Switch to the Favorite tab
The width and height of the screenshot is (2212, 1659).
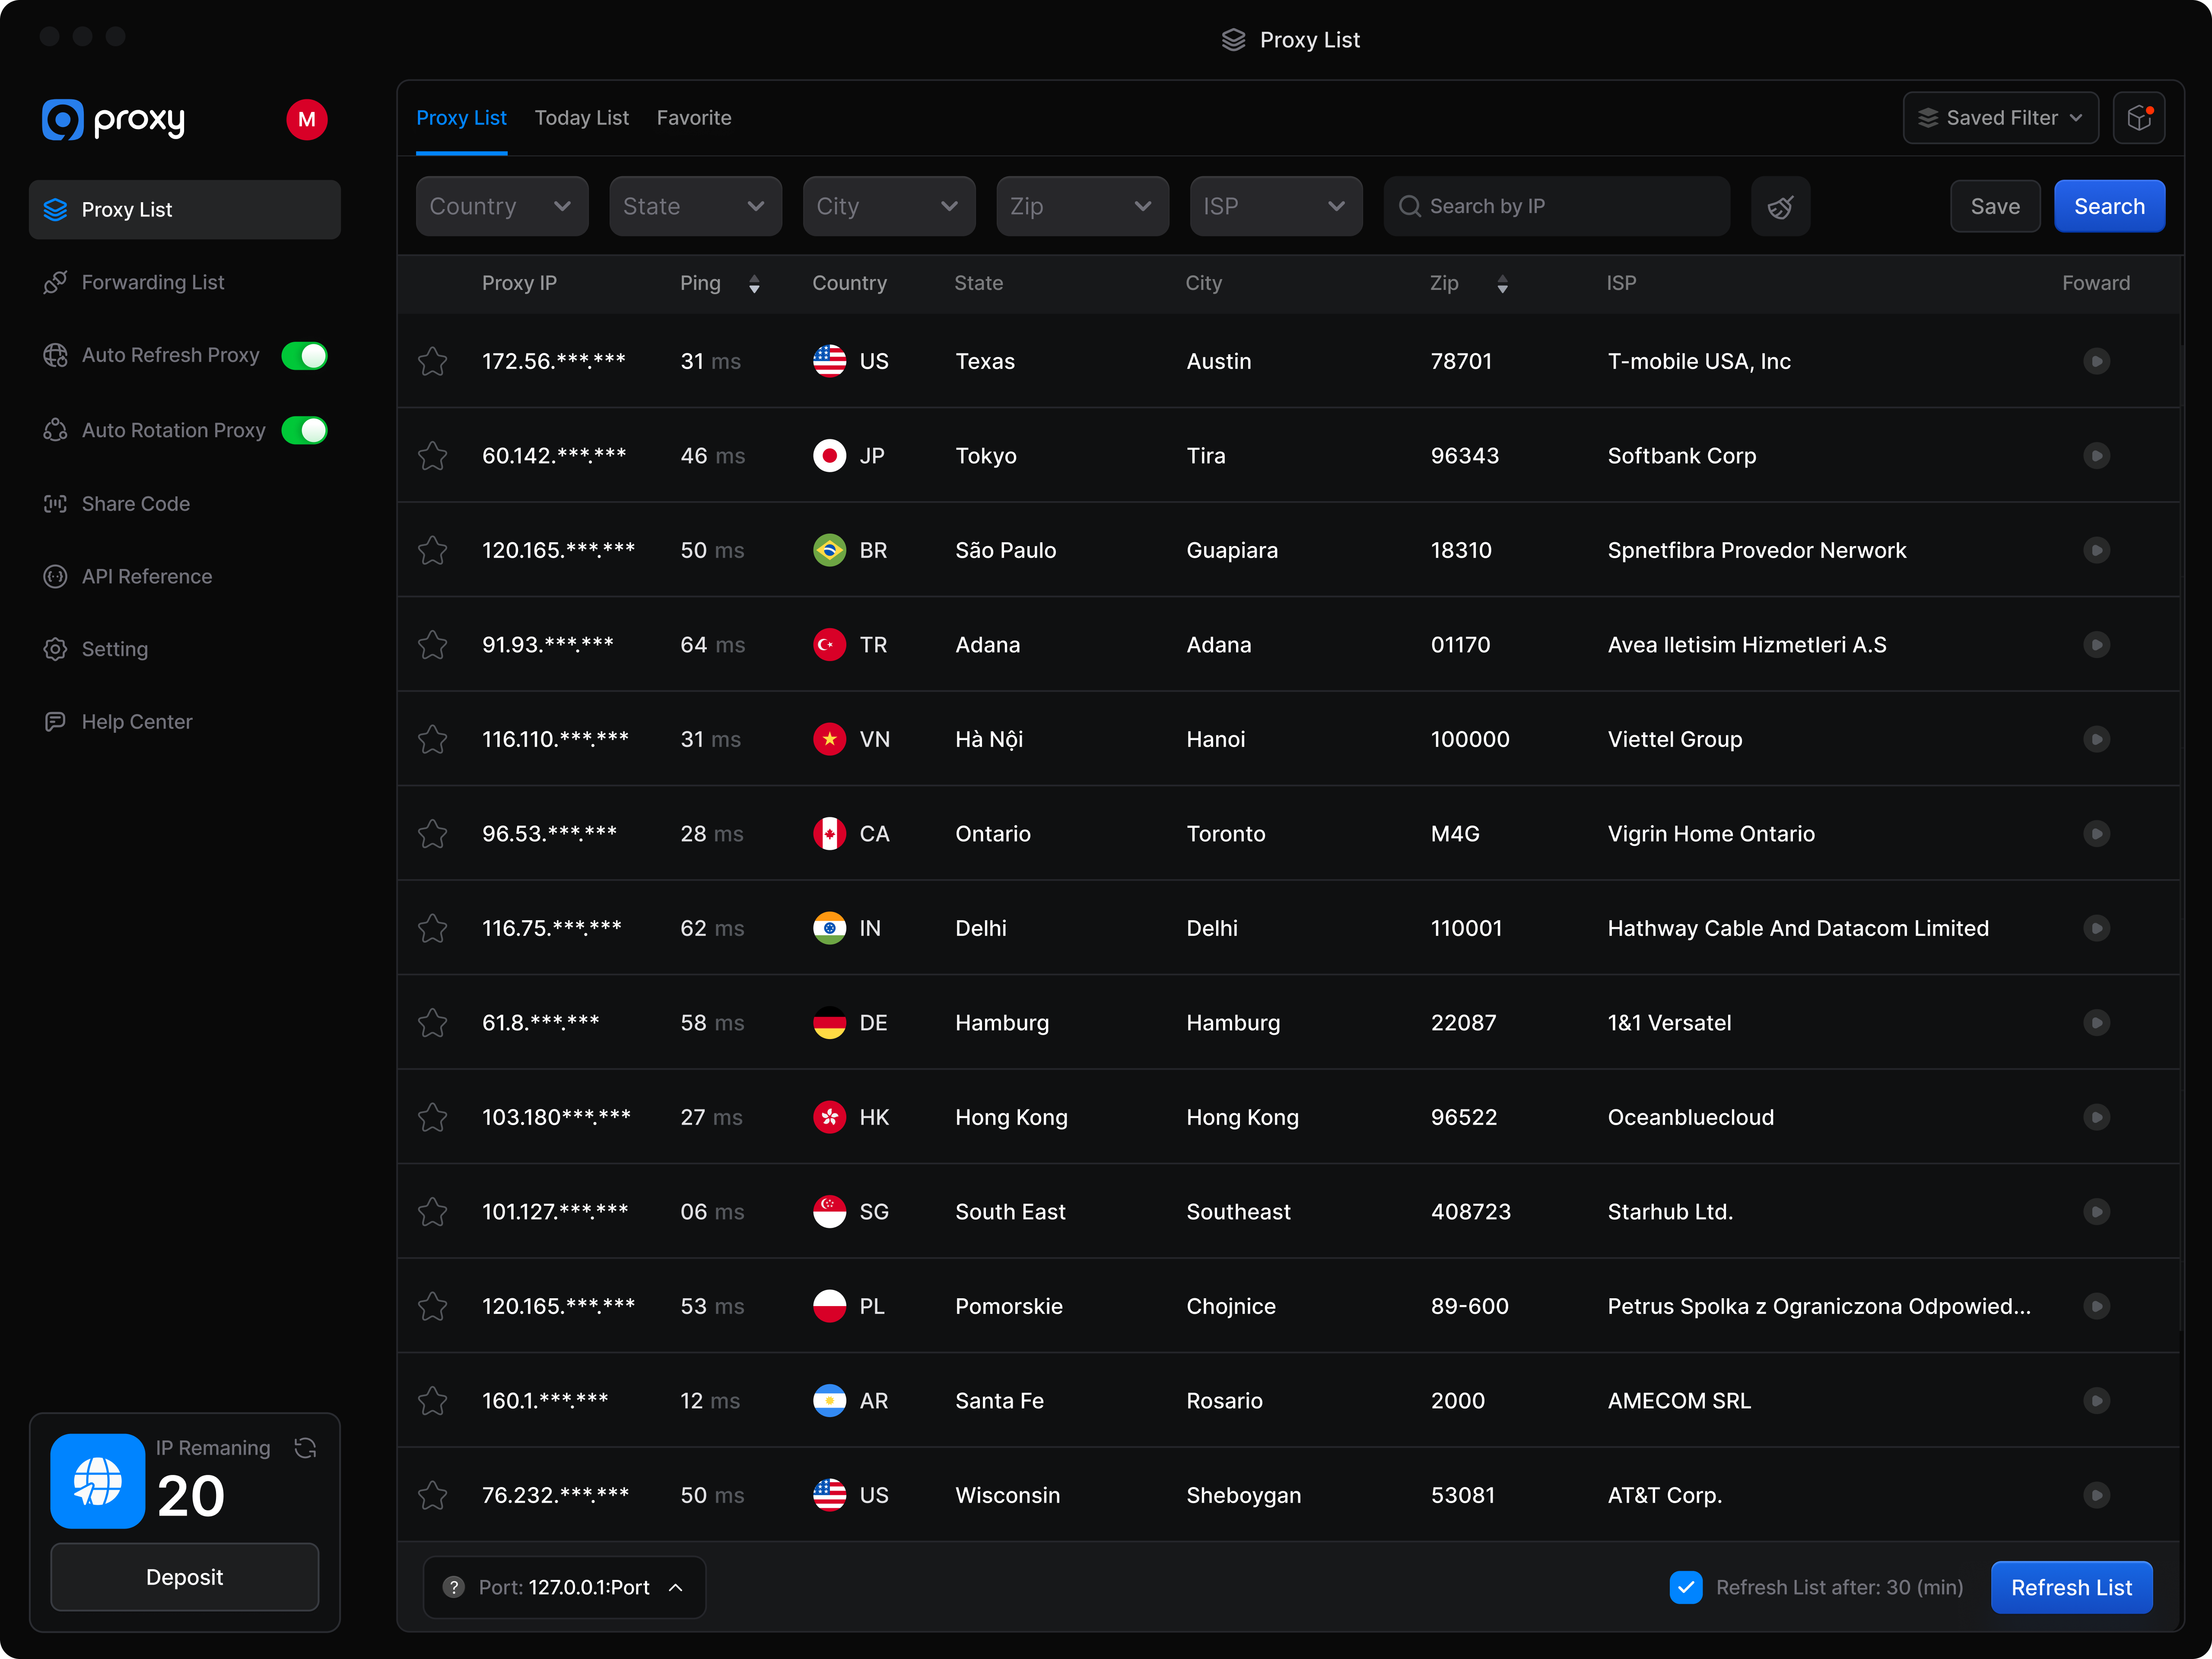pos(694,117)
